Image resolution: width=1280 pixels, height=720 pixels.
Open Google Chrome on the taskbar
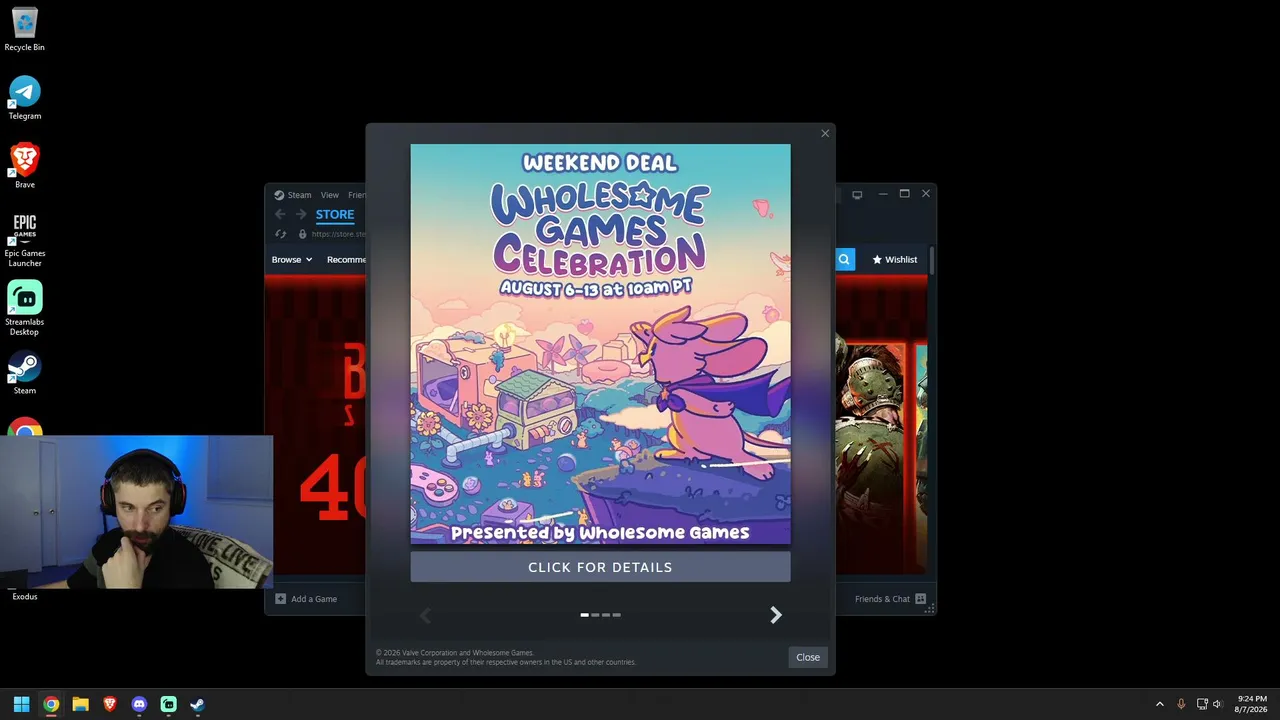pyautogui.click(x=51, y=704)
